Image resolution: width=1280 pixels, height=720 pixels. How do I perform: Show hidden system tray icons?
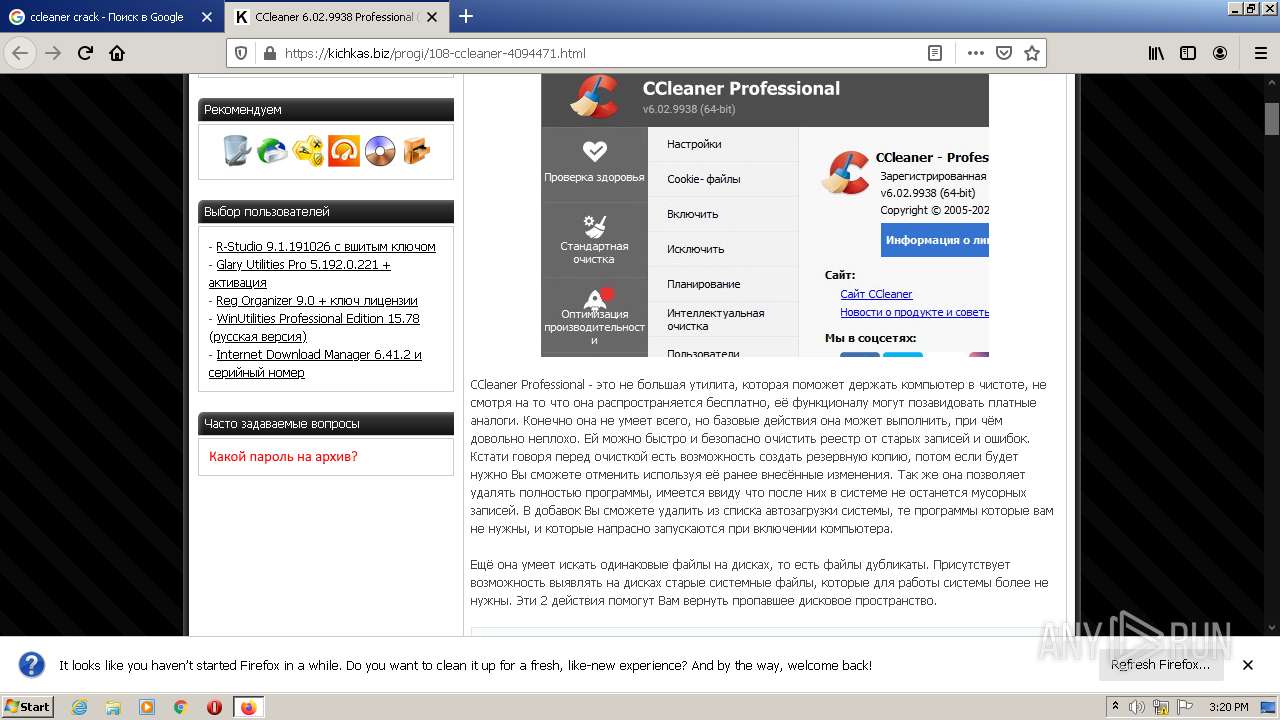pos(1116,706)
